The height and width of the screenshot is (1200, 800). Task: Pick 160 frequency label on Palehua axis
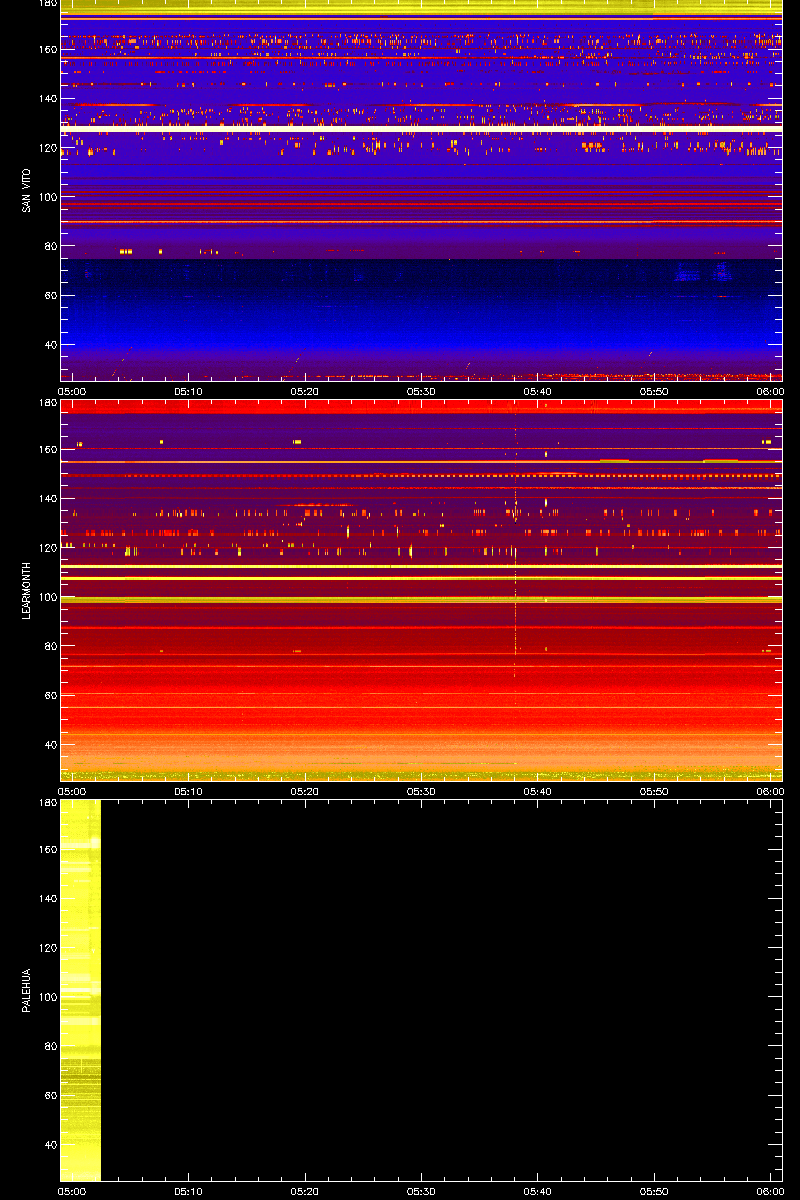point(46,849)
